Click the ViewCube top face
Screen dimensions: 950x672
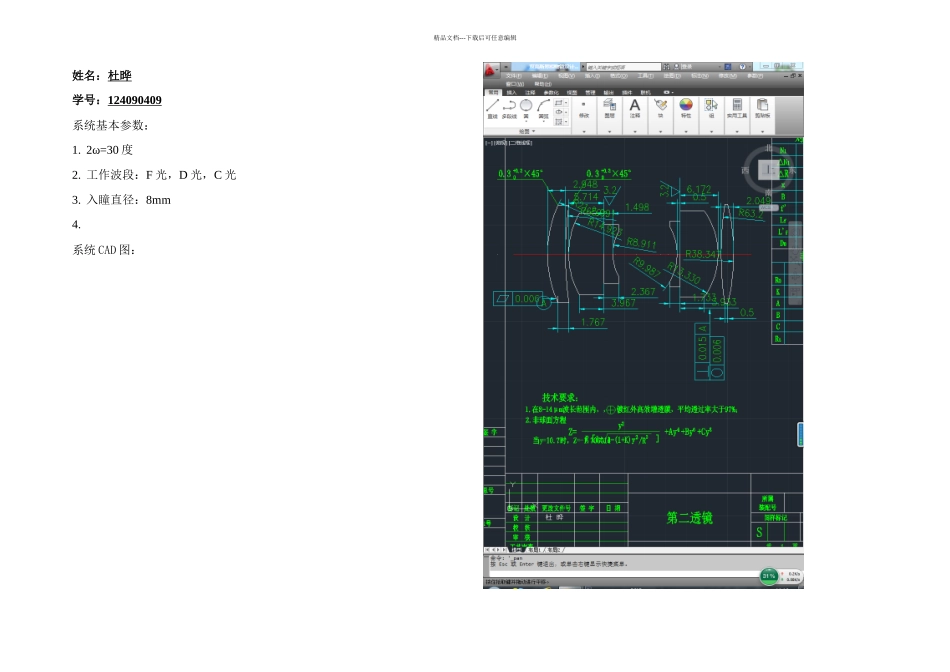click(x=768, y=170)
